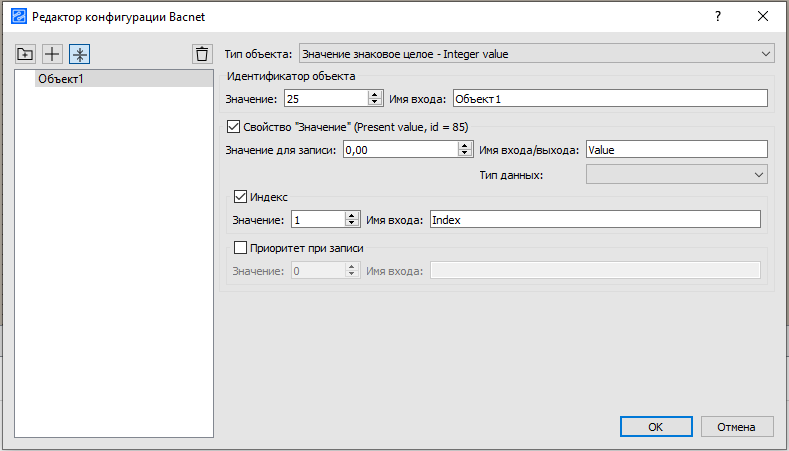Viewport: 789px width, 451px height.
Task: Click Имя входа/выхода field containing Value
Action: coord(677,149)
